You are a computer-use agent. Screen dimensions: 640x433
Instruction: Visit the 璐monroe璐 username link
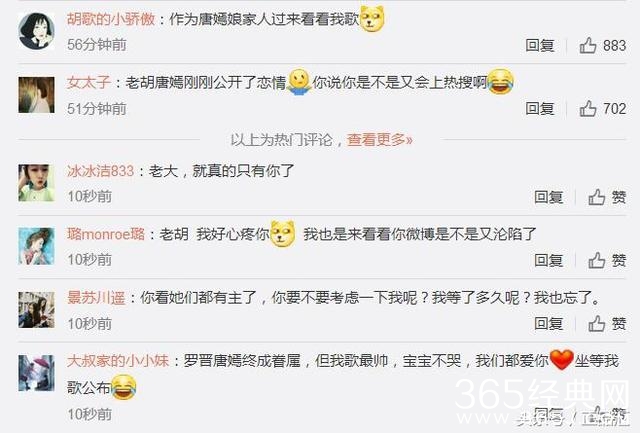(106, 234)
